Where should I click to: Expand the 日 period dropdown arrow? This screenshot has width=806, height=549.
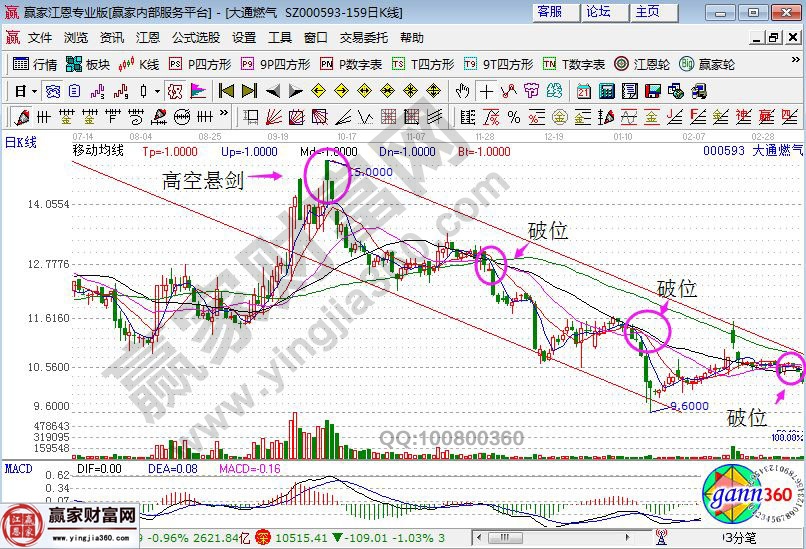[x=33, y=91]
